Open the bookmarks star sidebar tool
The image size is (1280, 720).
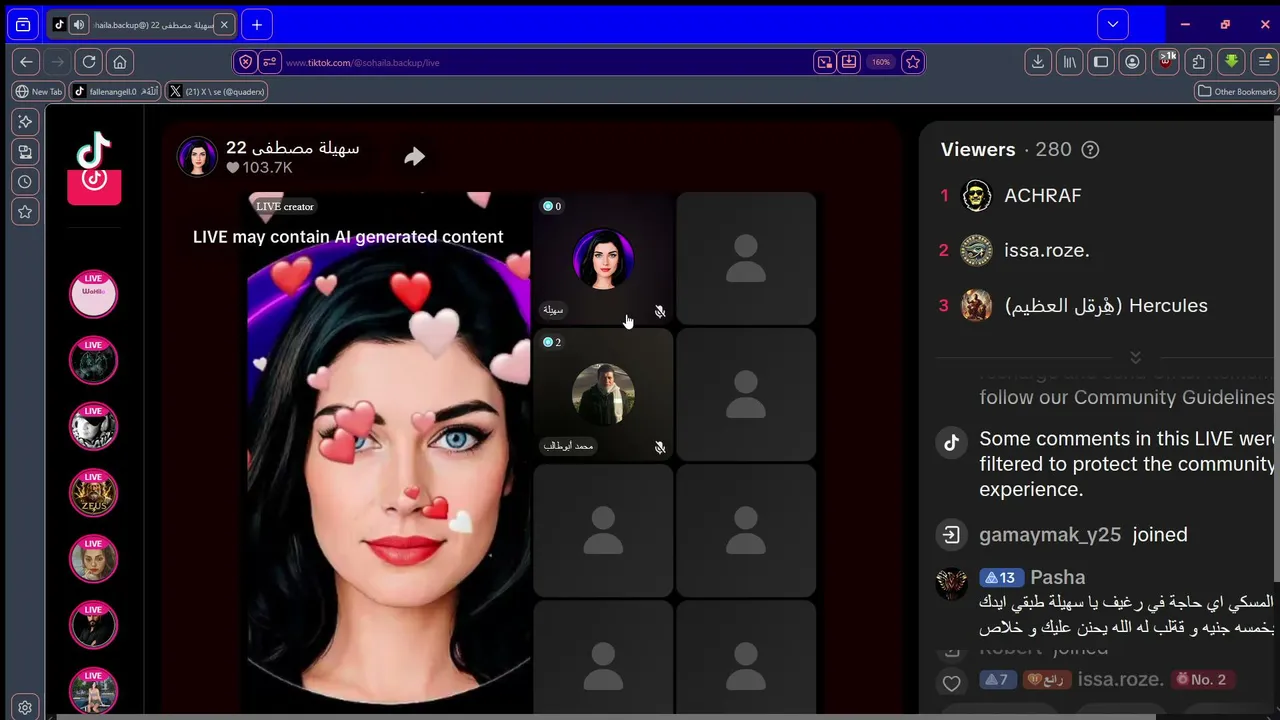tap(25, 212)
